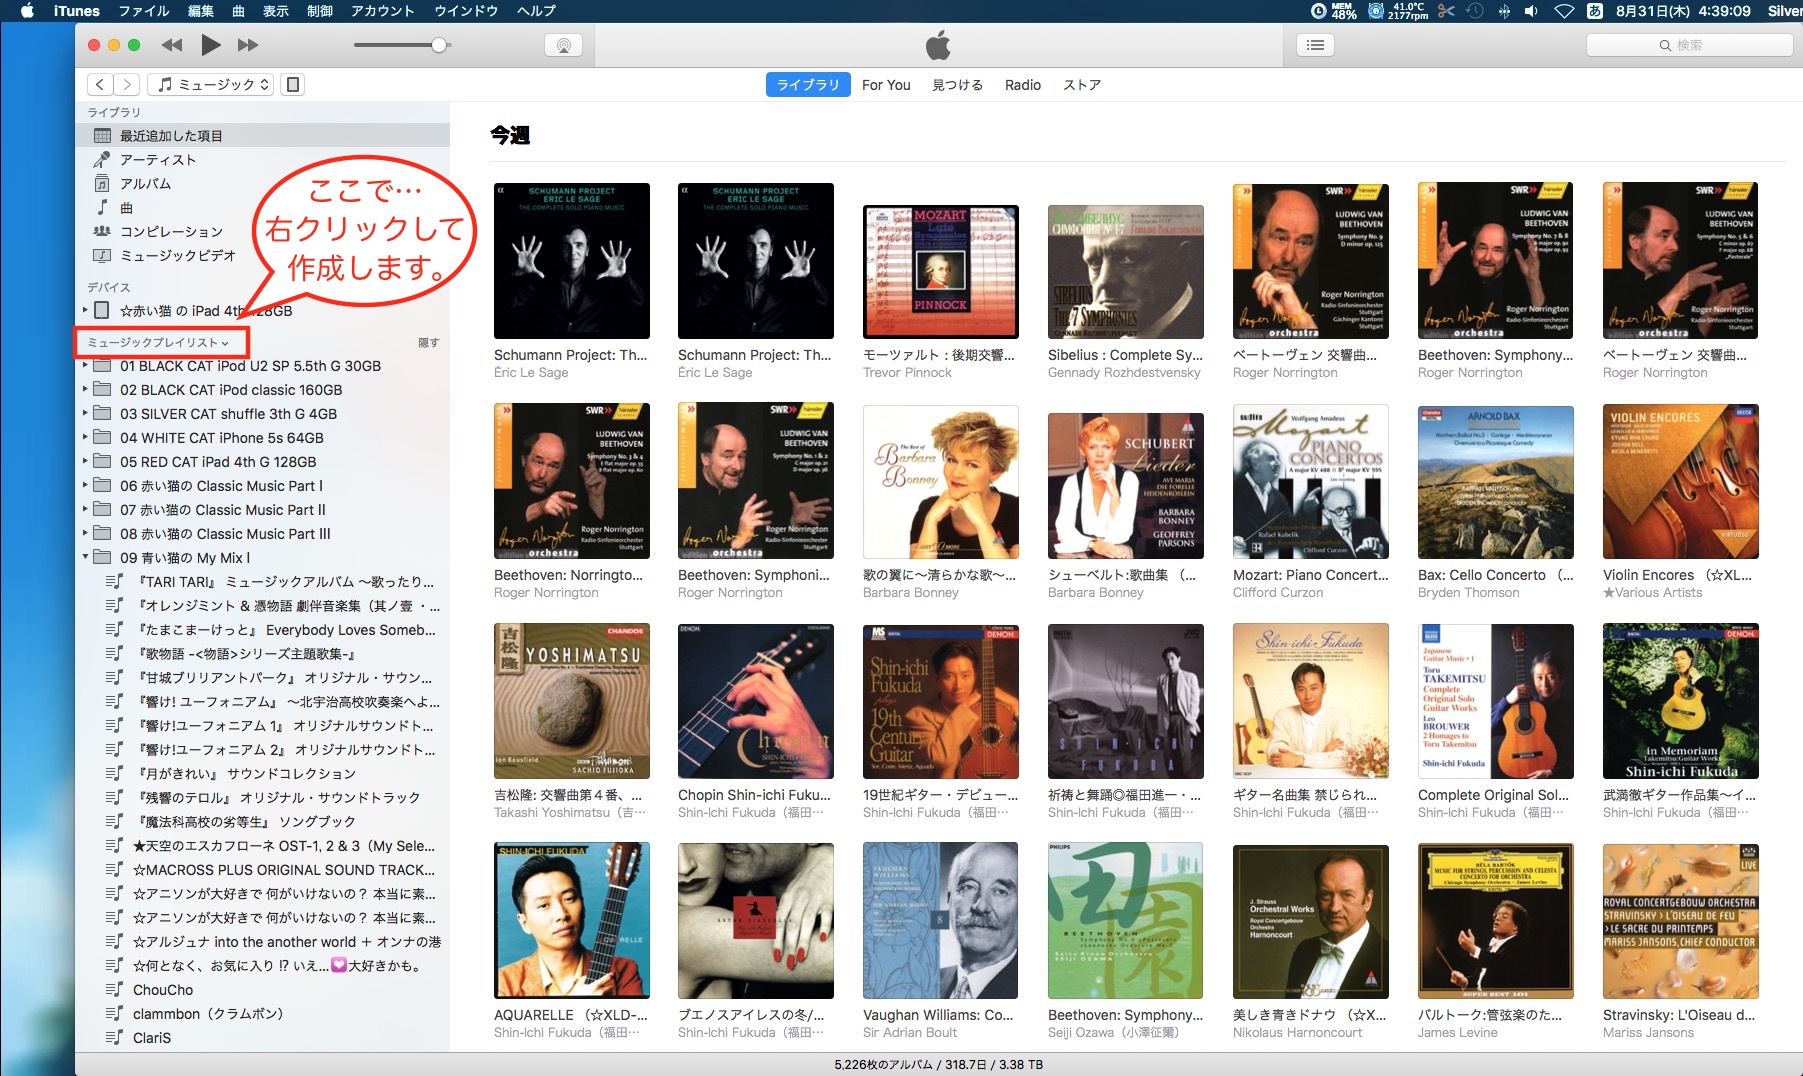Select ミュージックビデオ in the sidebar

(263, 256)
